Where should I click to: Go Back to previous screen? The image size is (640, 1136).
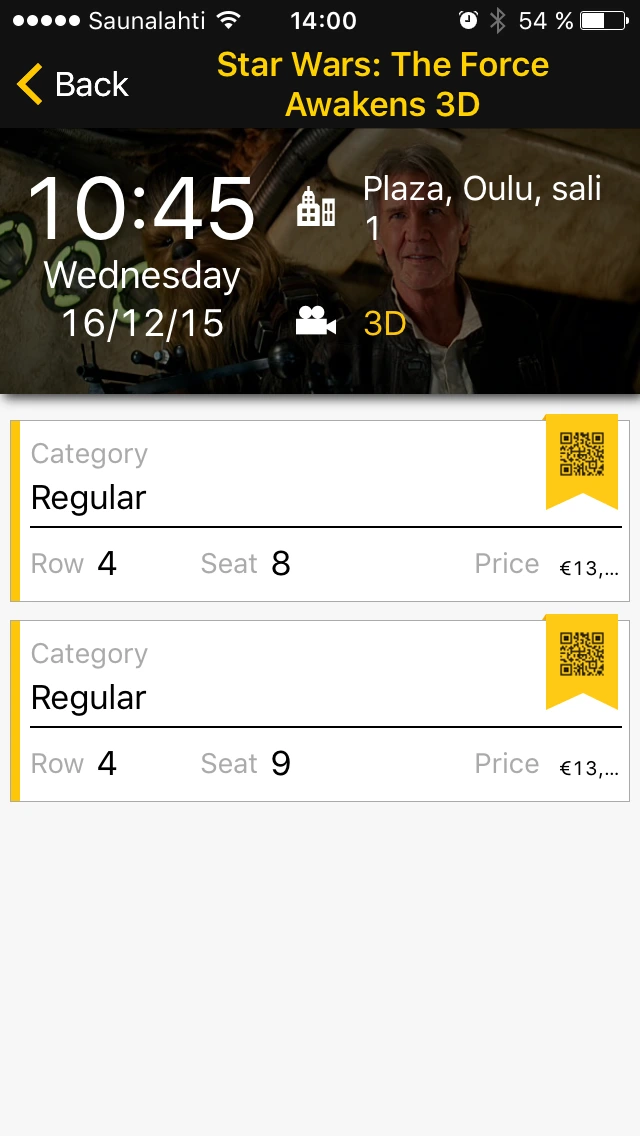pyautogui.click(x=72, y=84)
